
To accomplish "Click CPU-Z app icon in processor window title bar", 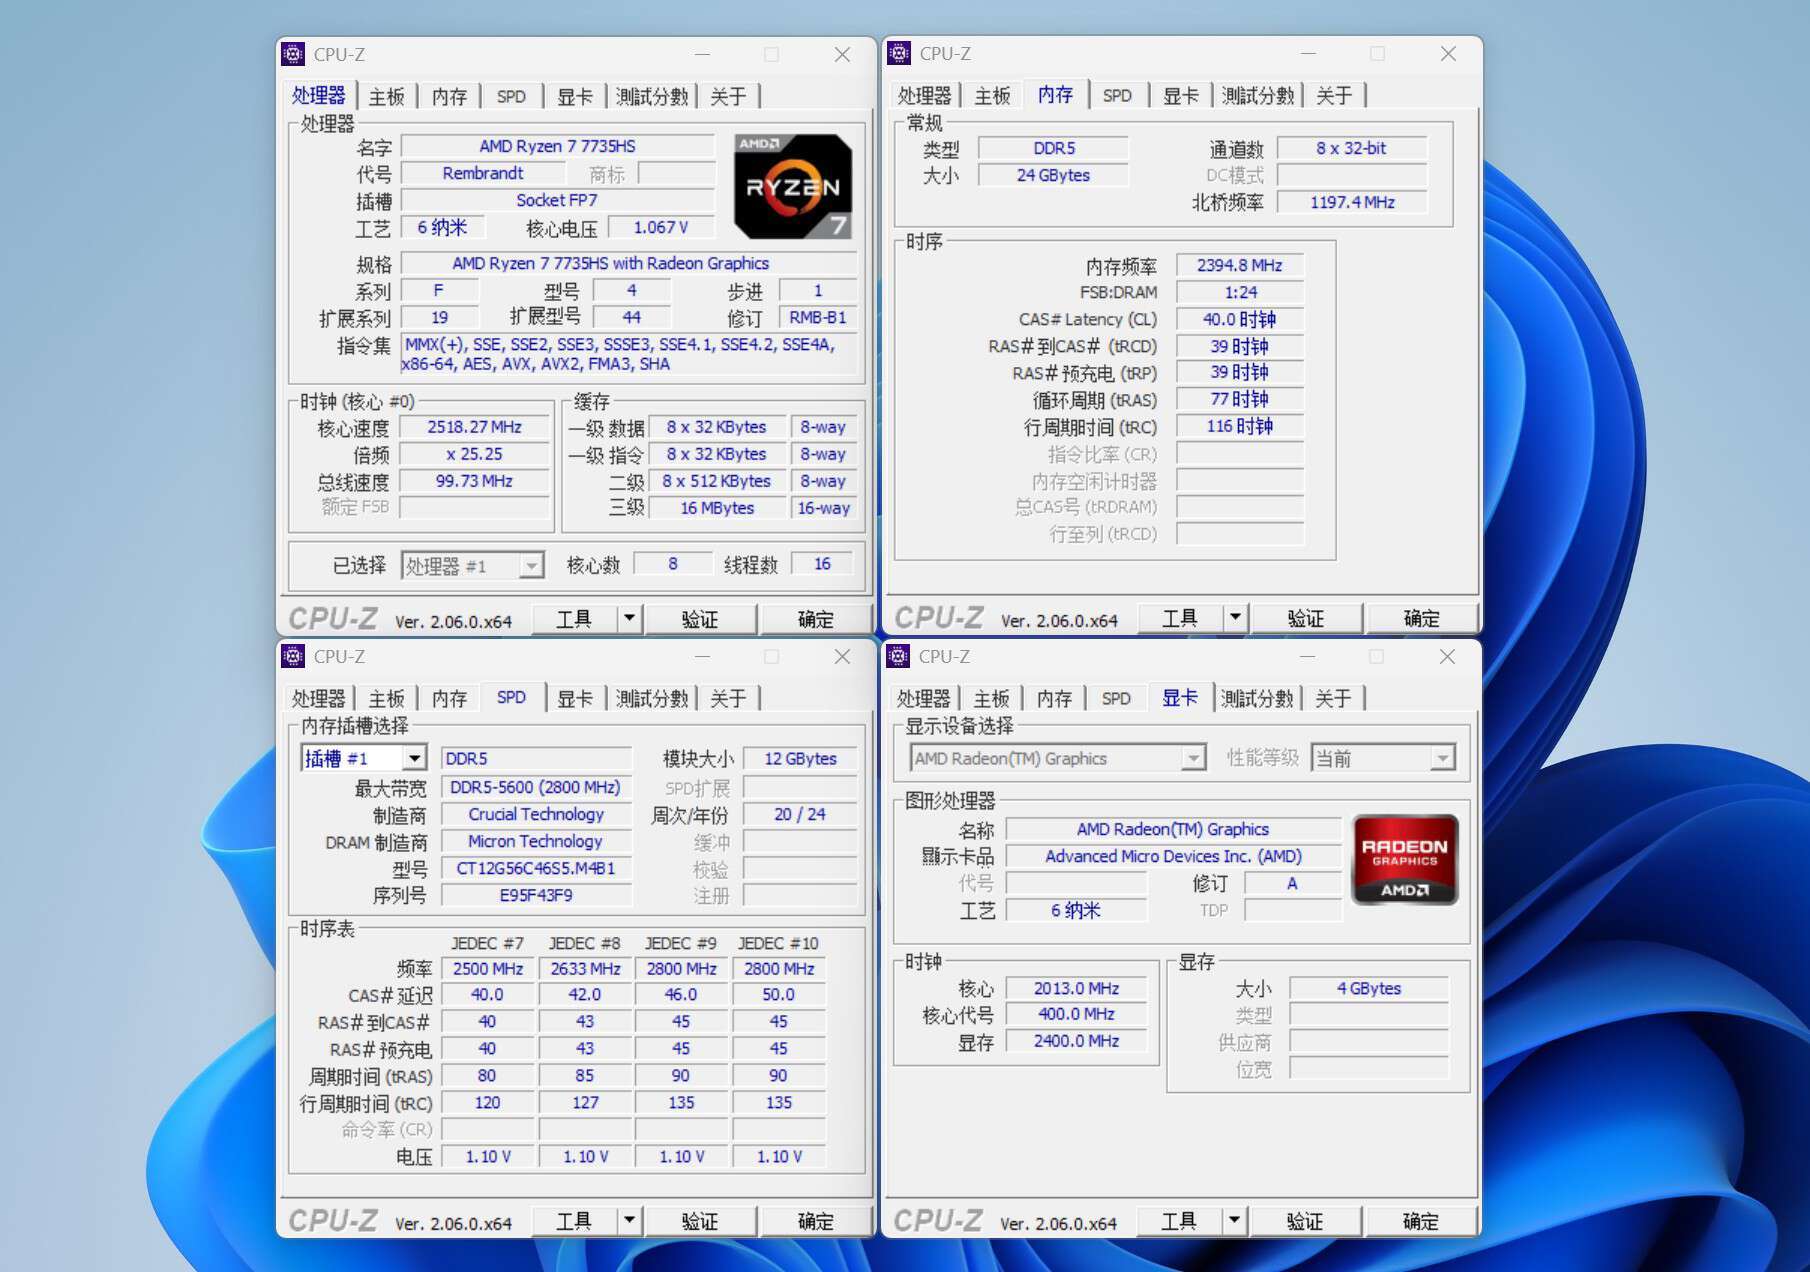I will point(293,54).
